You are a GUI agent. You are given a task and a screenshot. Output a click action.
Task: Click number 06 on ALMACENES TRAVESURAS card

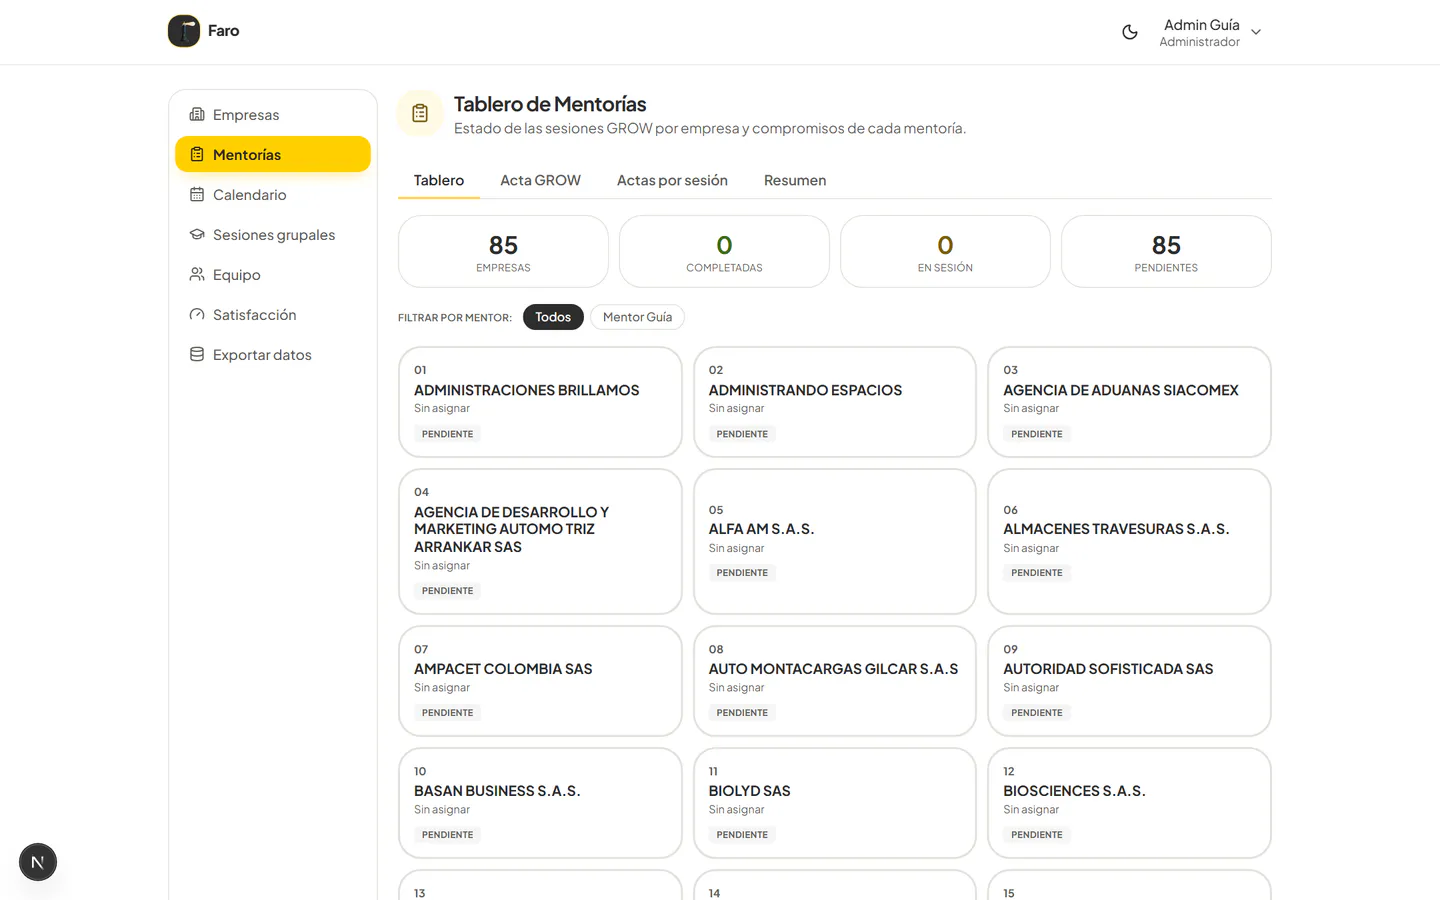coord(1010,510)
